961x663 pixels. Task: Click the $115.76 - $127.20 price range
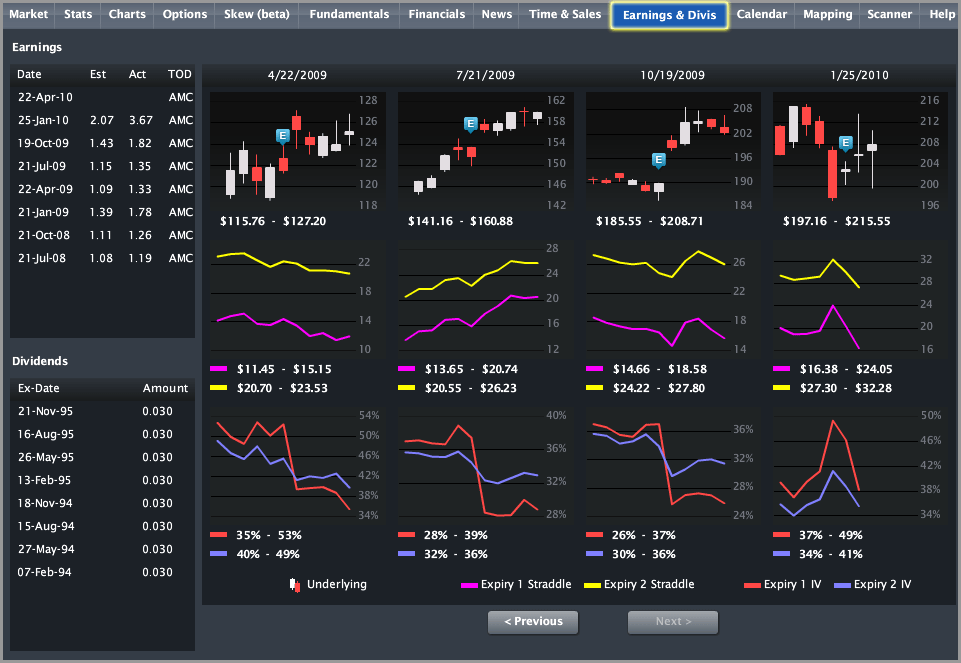point(273,221)
